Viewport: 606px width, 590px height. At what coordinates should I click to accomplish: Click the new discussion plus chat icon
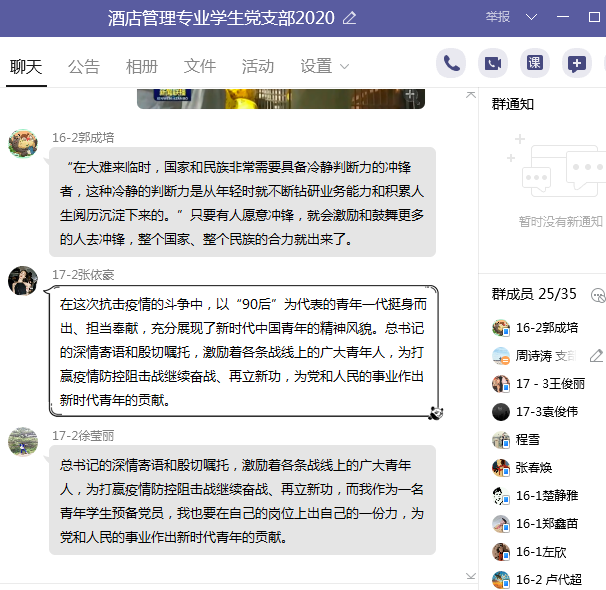577,64
